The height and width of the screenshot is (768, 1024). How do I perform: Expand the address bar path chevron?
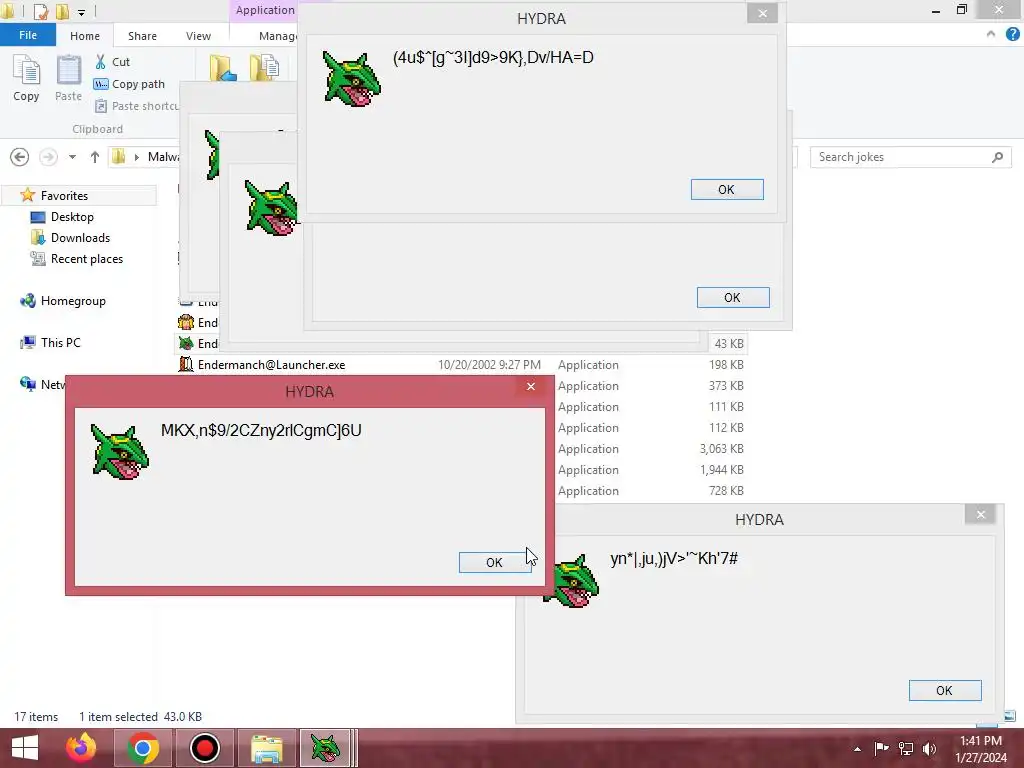click(x=136, y=157)
